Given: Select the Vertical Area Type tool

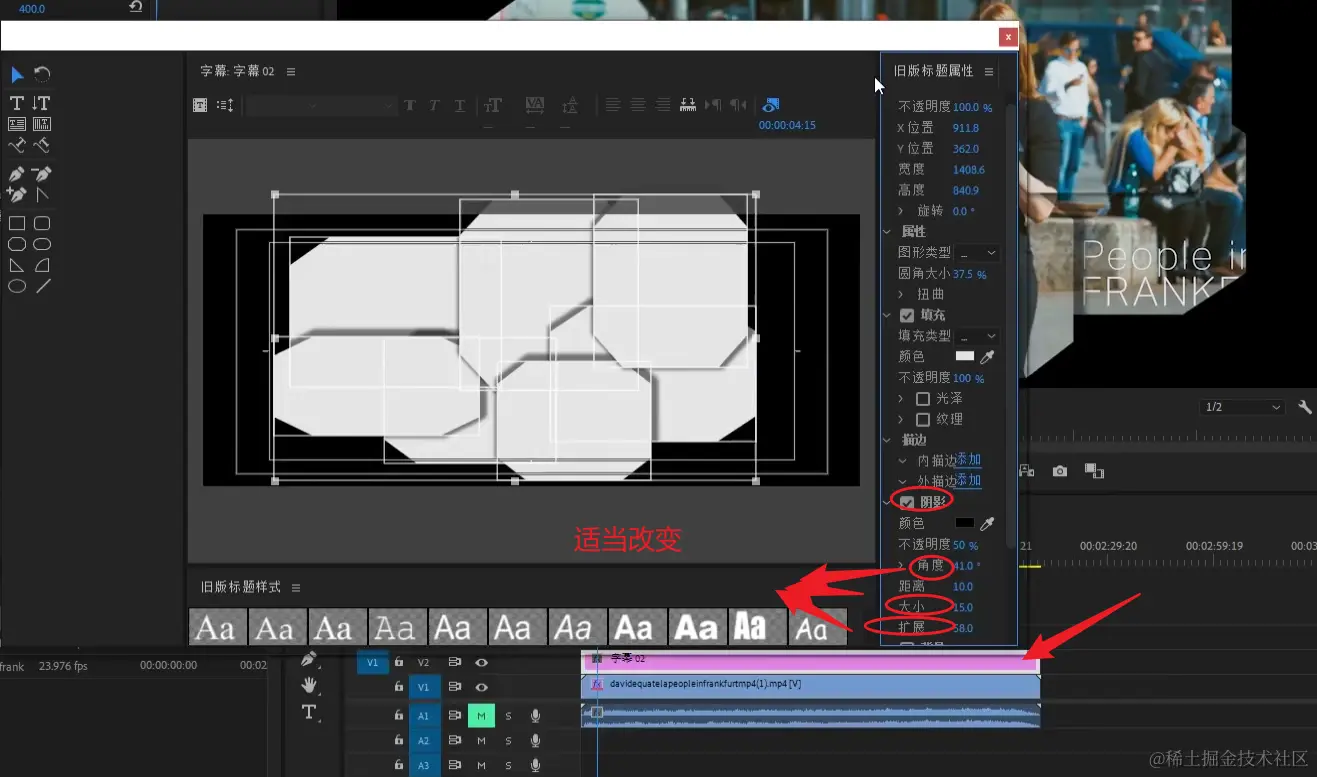Looking at the screenshot, I should click(x=42, y=124).
